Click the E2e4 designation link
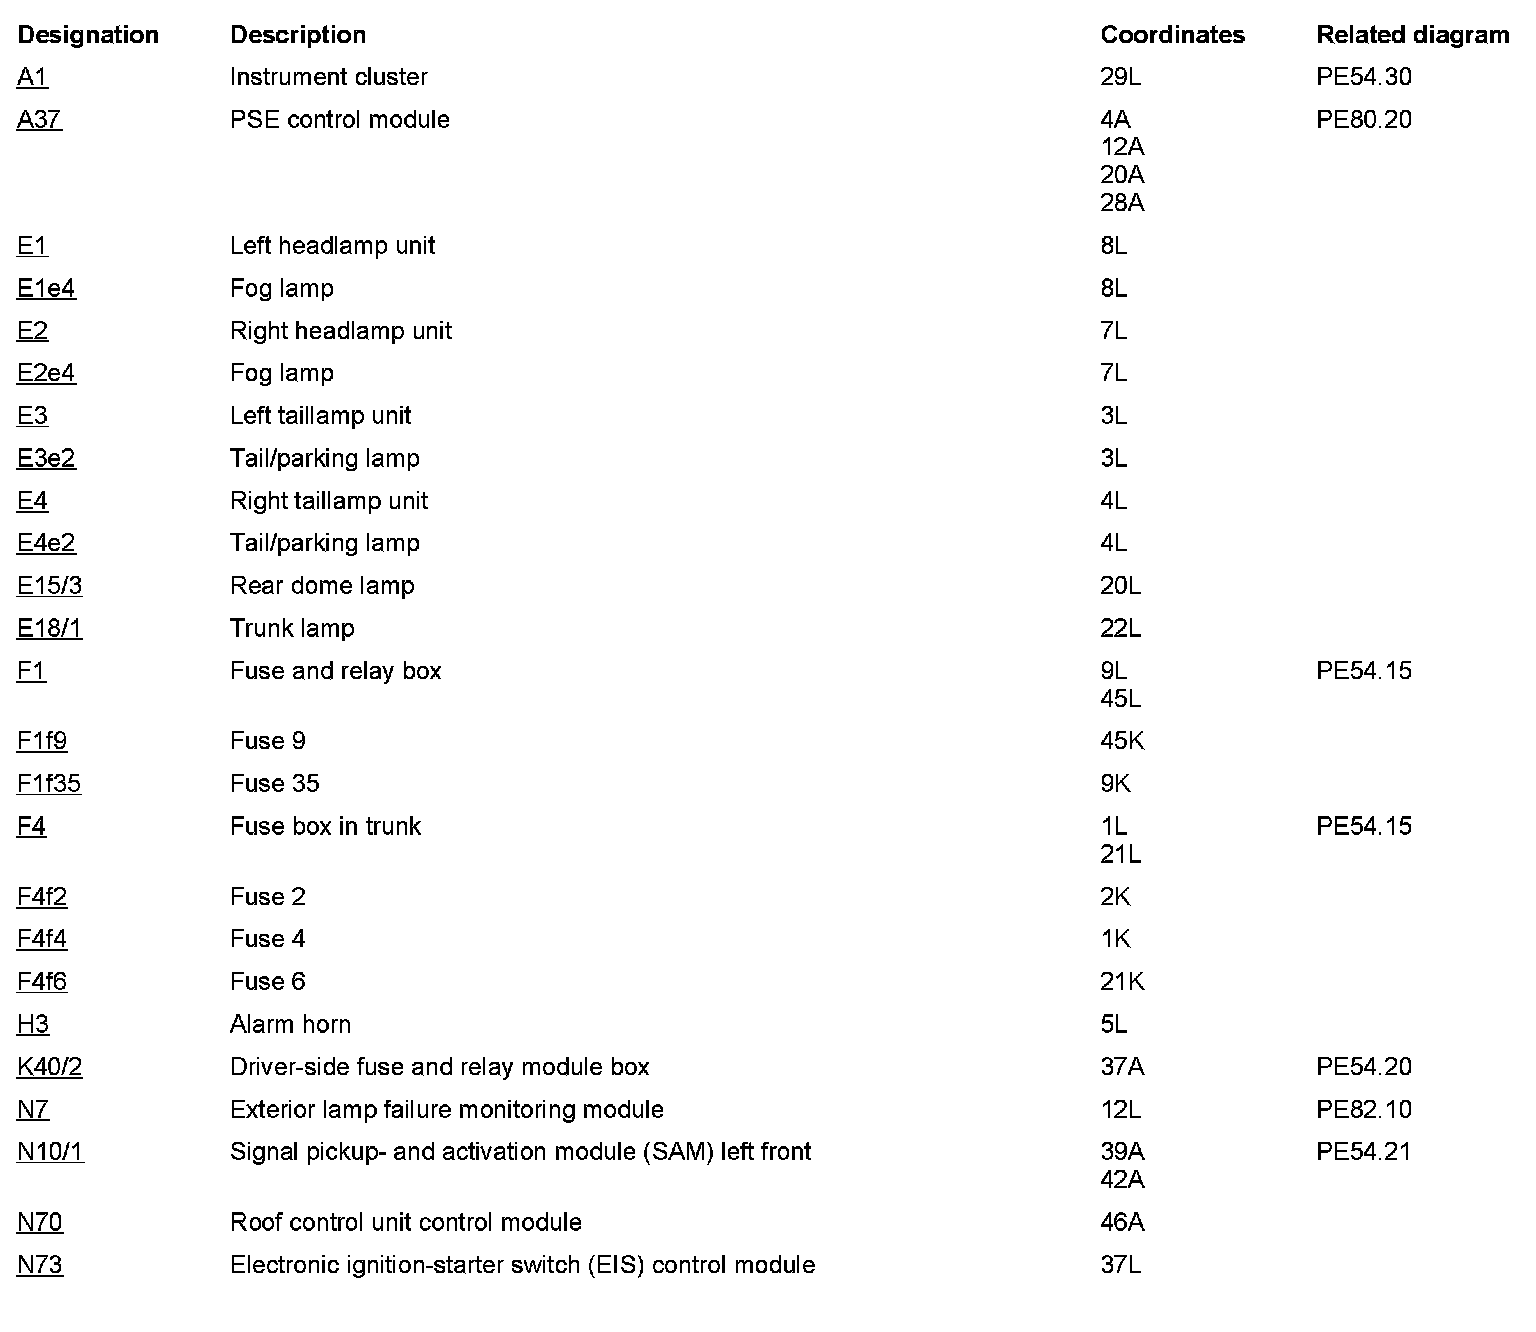The width and height of the screenshot is (1536, 1332). pyautogui.click(x=46, y=373)
